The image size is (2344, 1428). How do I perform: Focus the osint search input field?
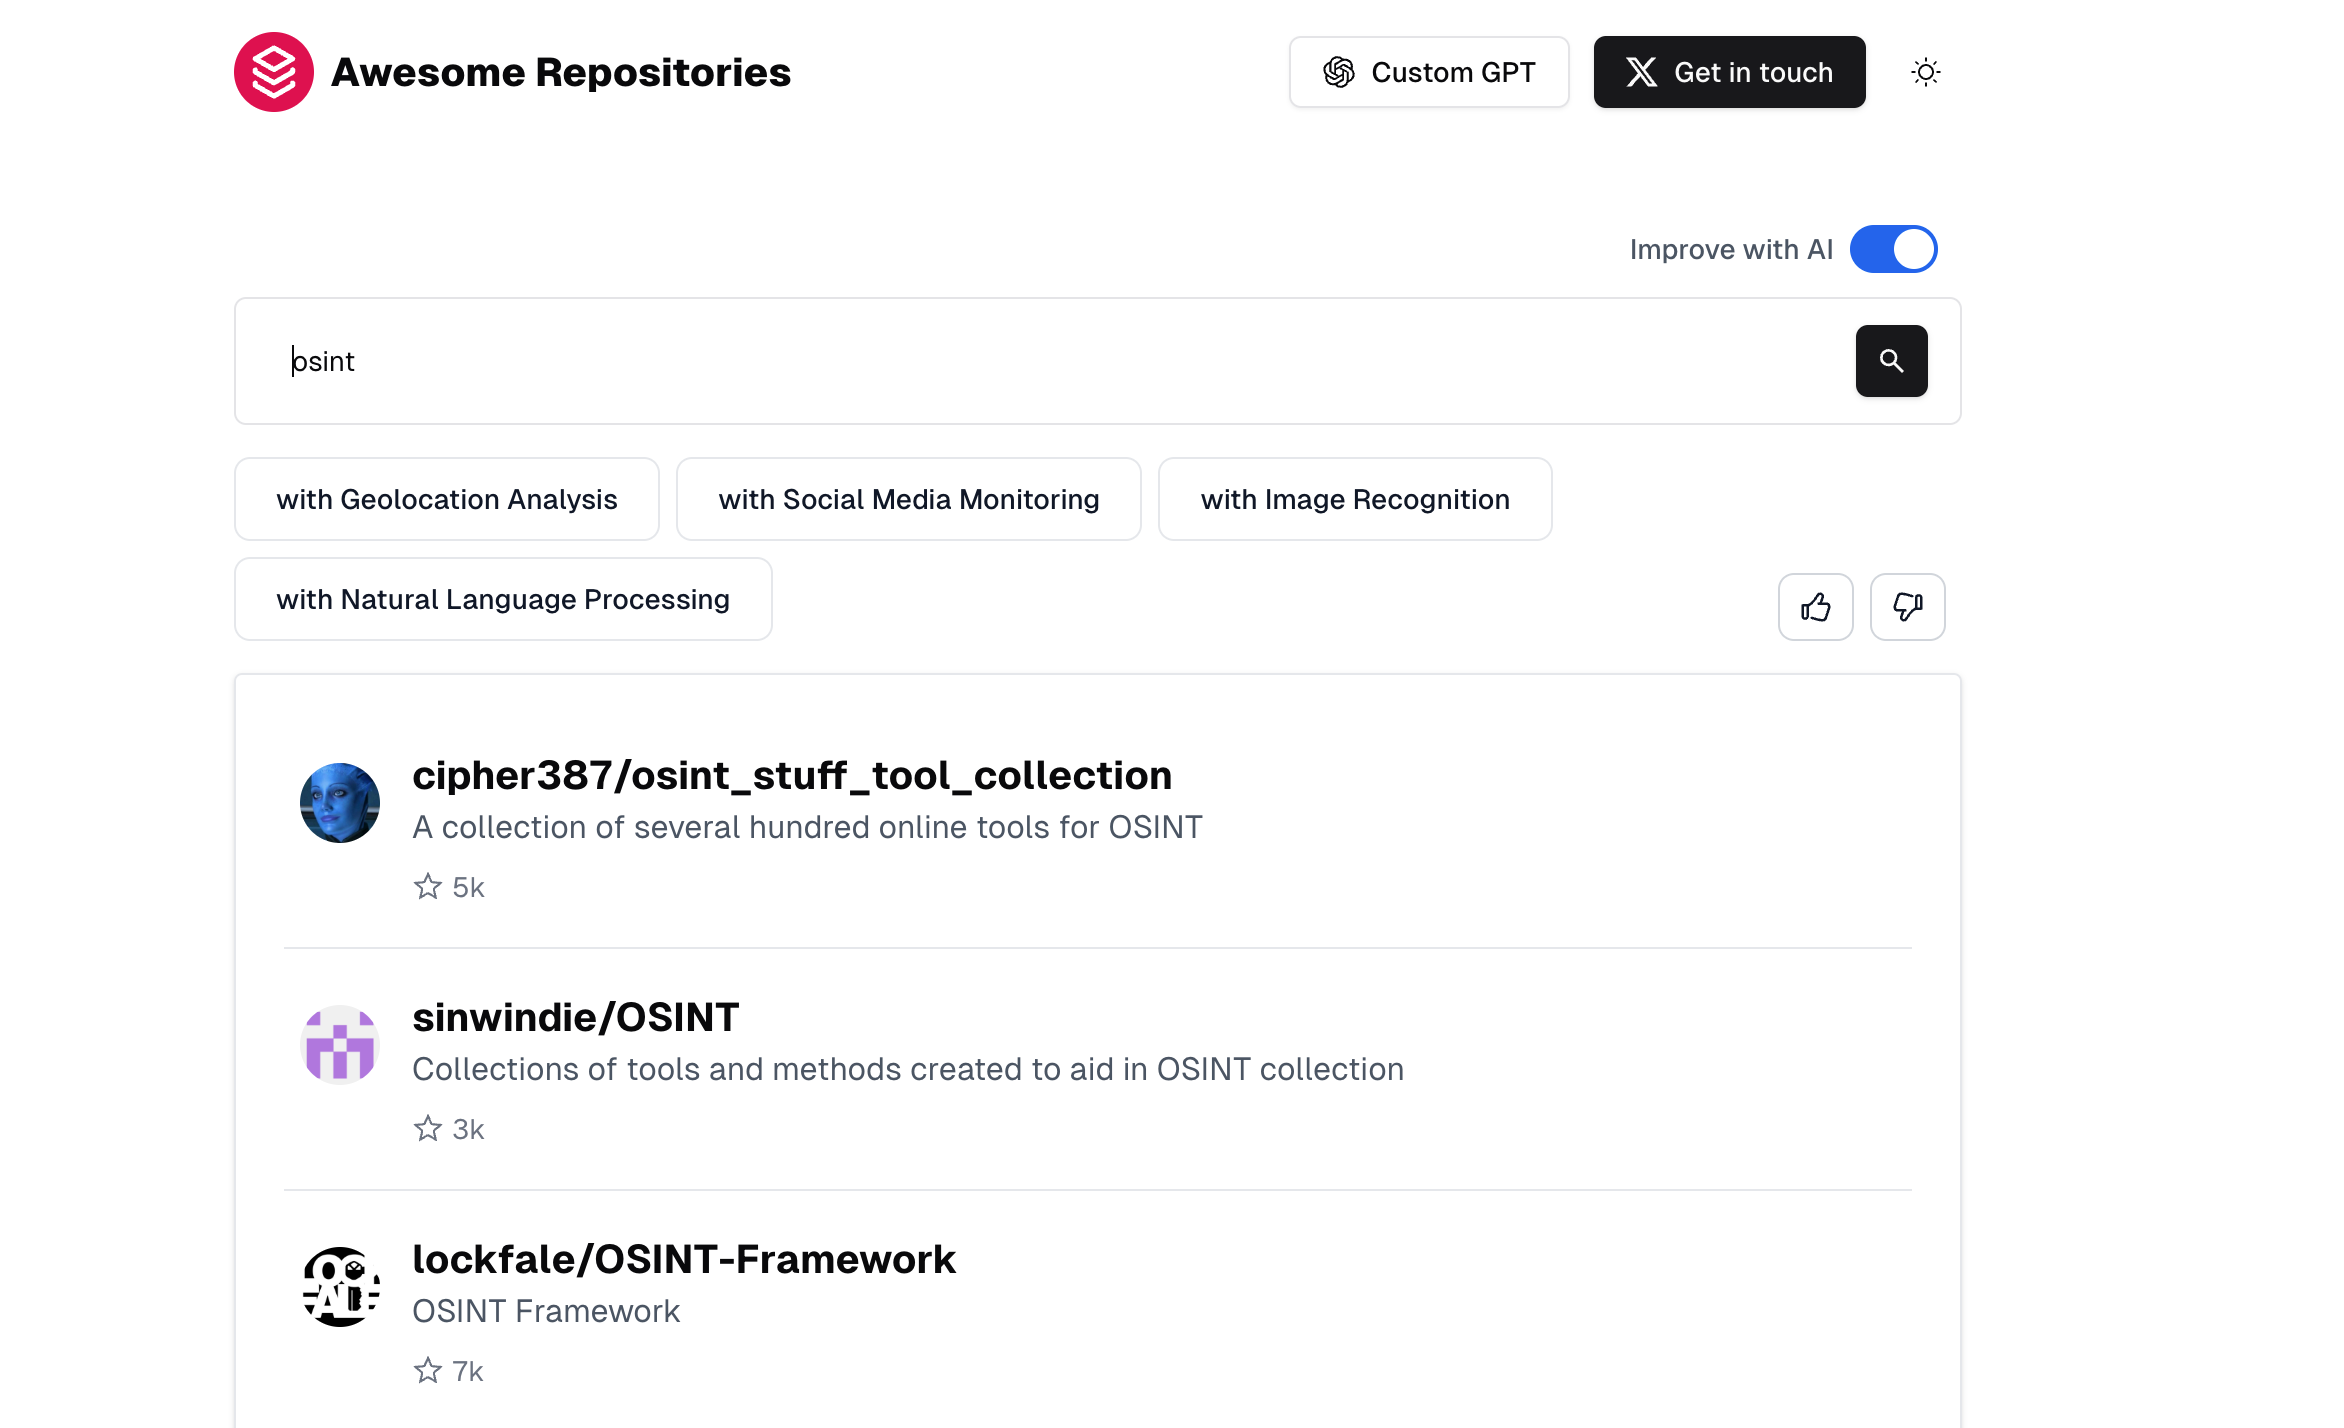click(1040, 361)
